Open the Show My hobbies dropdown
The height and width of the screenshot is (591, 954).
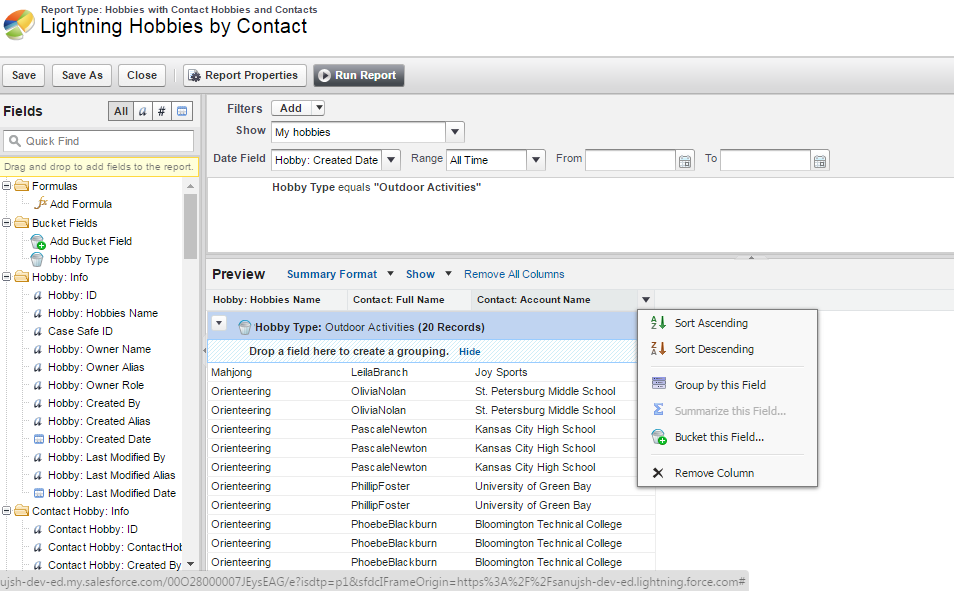454,132
